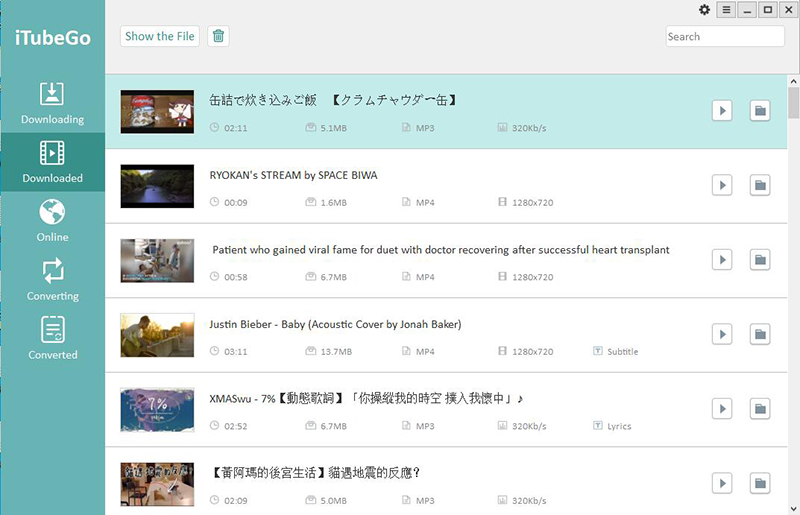Select the RYOKAN's STREAM river thumbnail
This screenshot has height=515, width=800.
(157, 186)
